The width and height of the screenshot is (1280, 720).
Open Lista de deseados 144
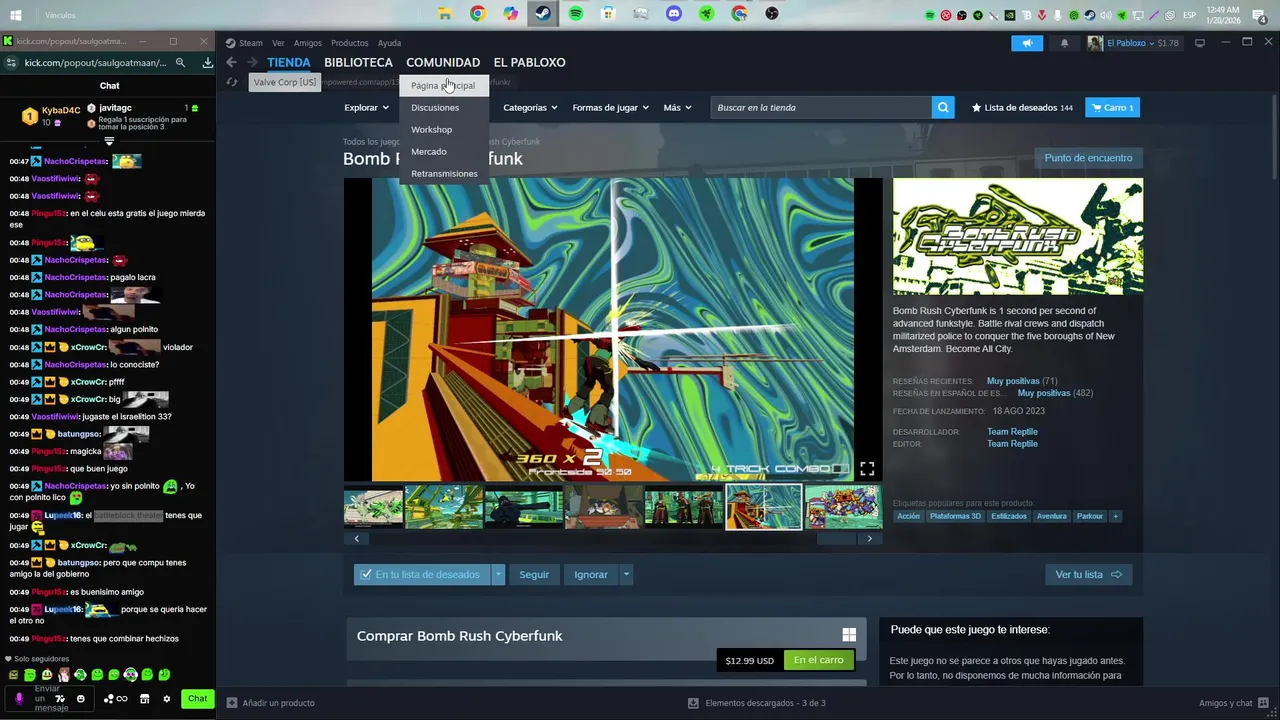tap(1022, 107)
